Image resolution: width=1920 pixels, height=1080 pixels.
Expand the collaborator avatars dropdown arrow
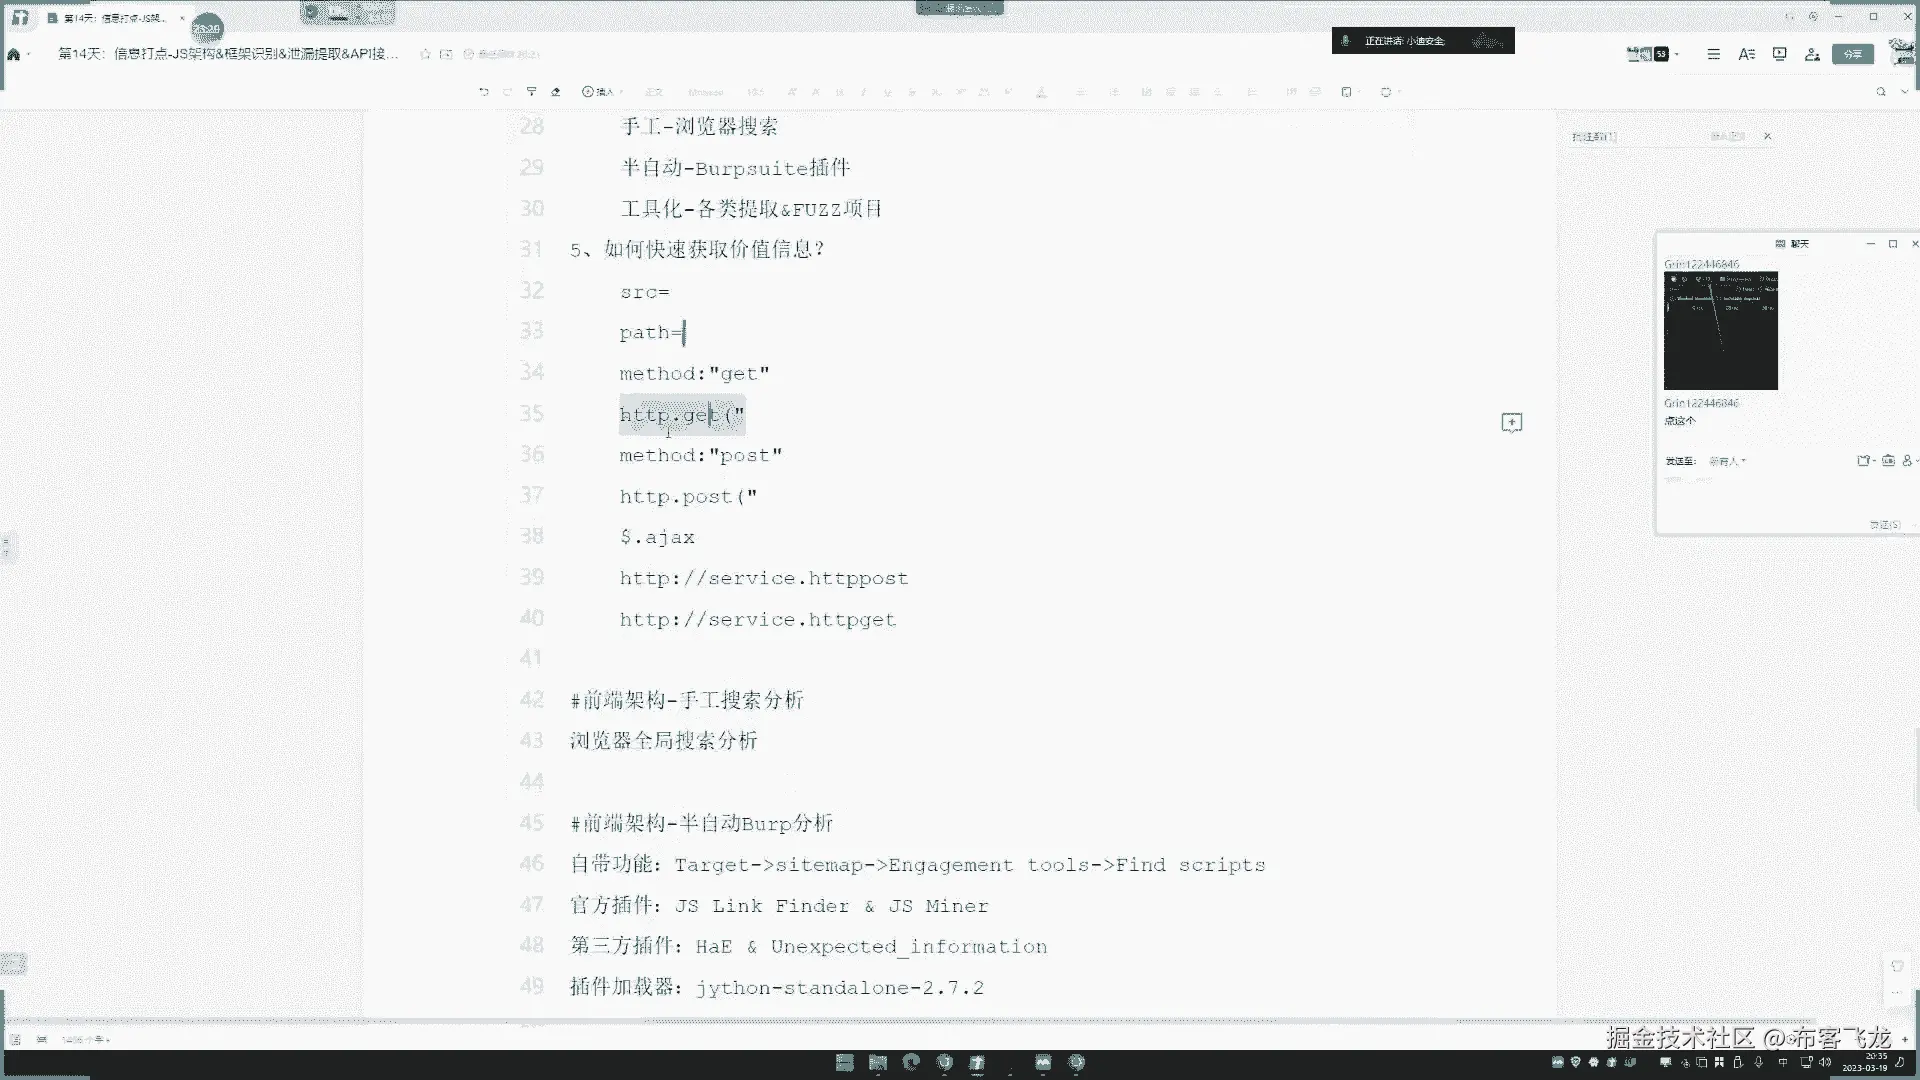point(1677,54)
